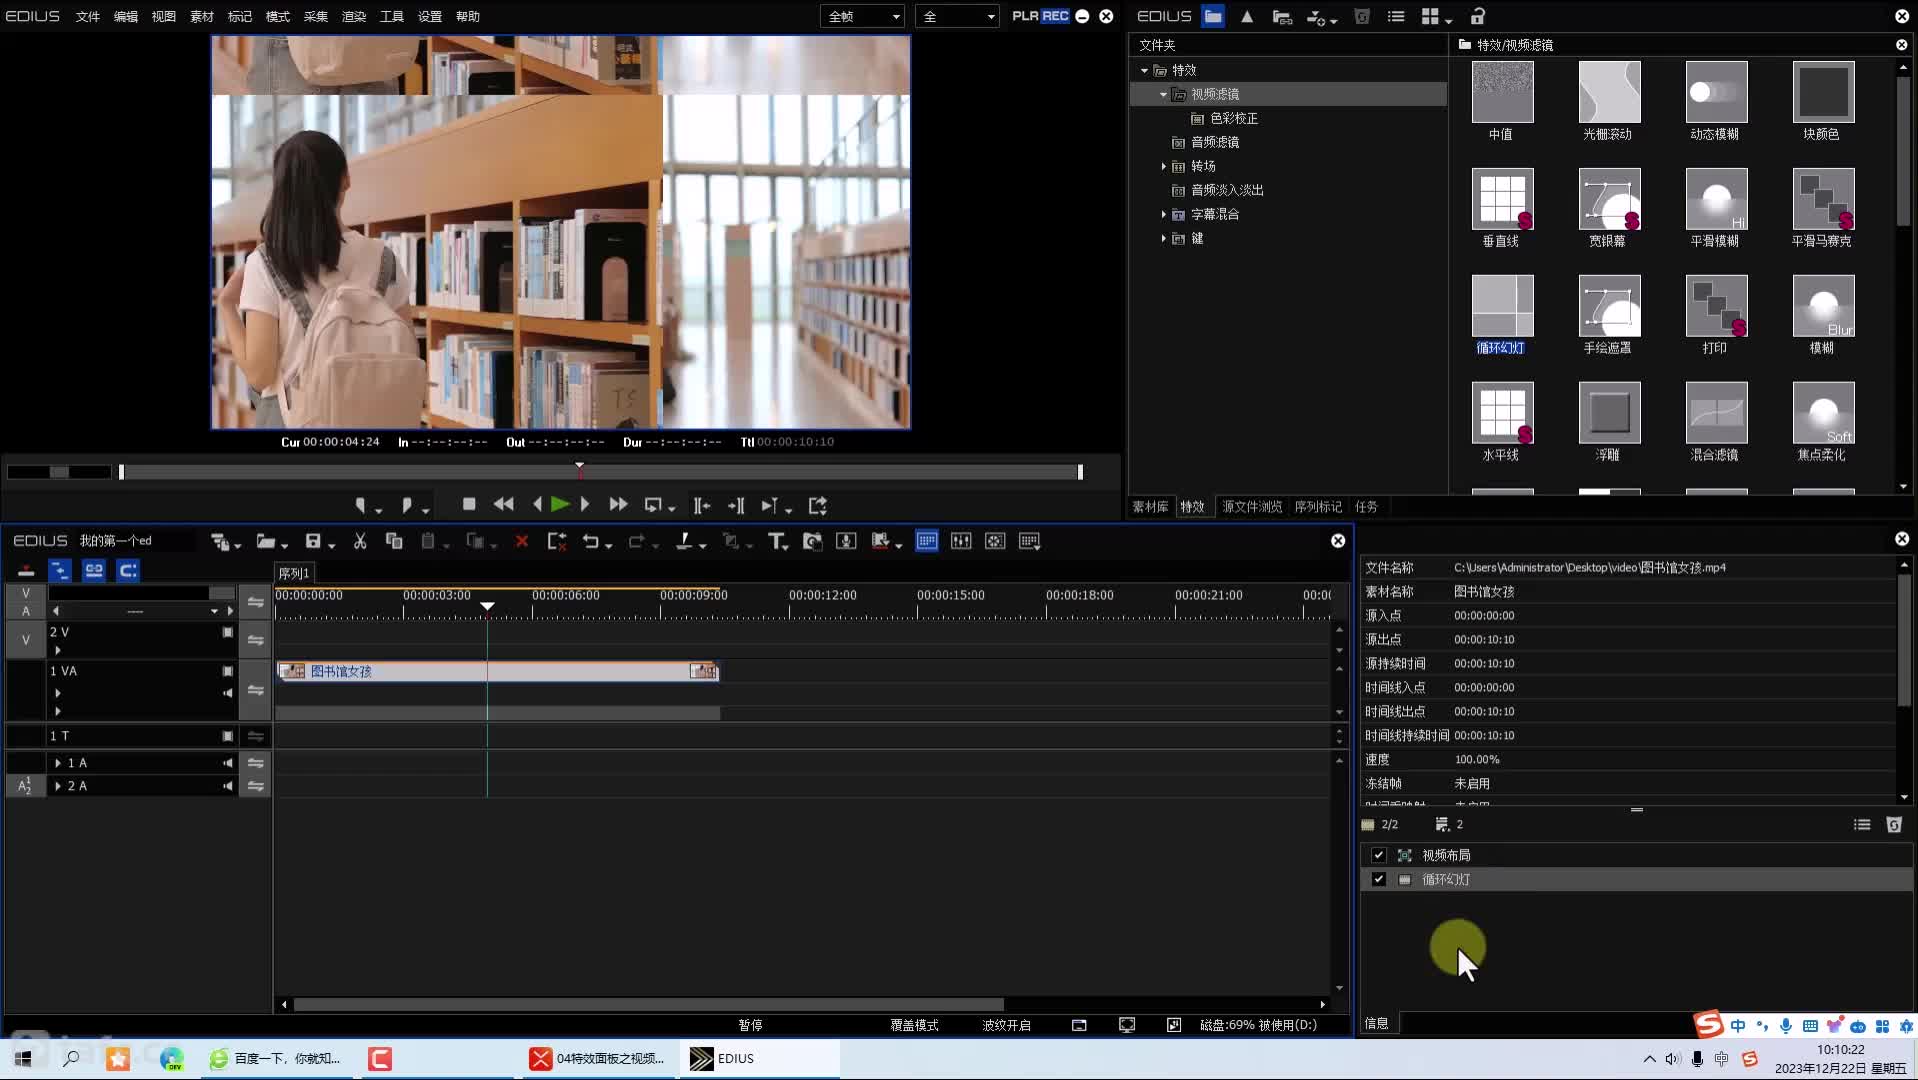Select the 图书馆女孩 clip on timeline
Viewport: 1918px width, 1080px height.
click(x=497, y=671)
